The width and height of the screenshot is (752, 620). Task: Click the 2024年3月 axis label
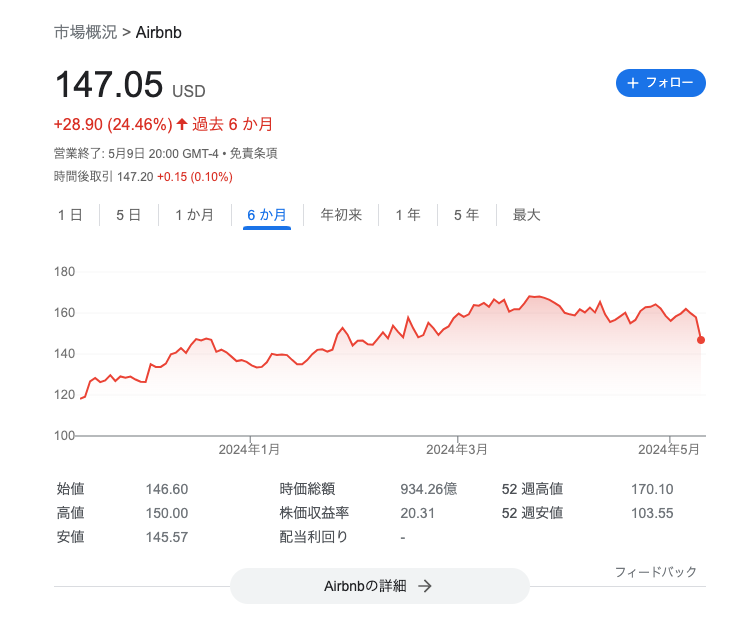click(x=457, y=449)
